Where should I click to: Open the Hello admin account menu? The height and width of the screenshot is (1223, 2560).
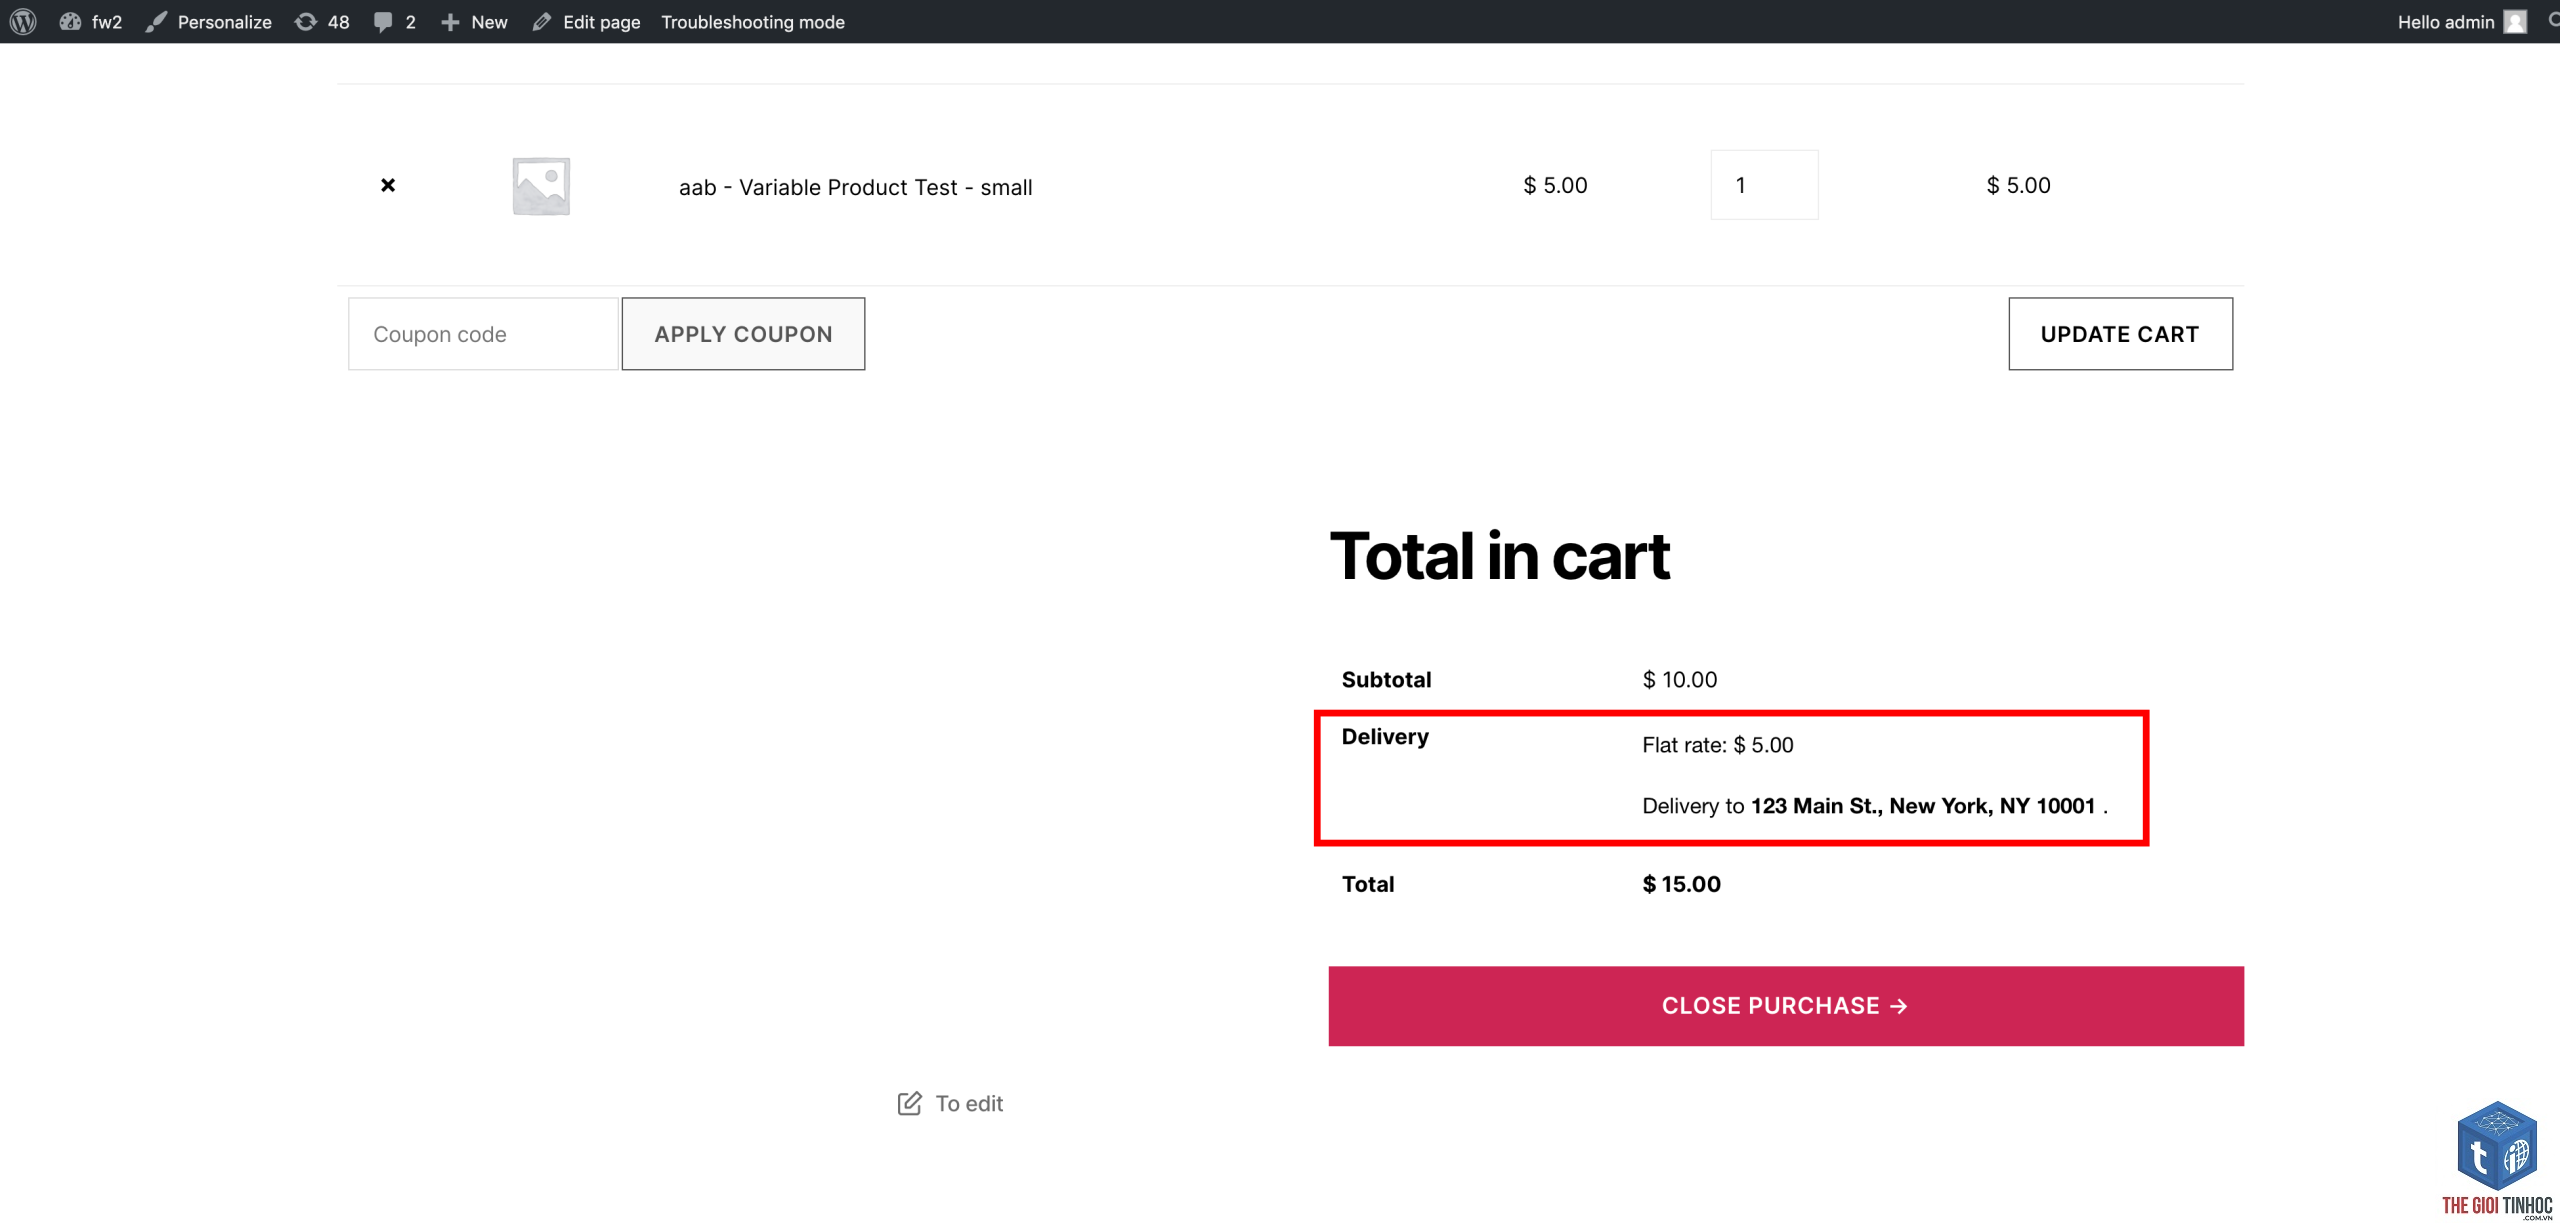point(2461,21)
